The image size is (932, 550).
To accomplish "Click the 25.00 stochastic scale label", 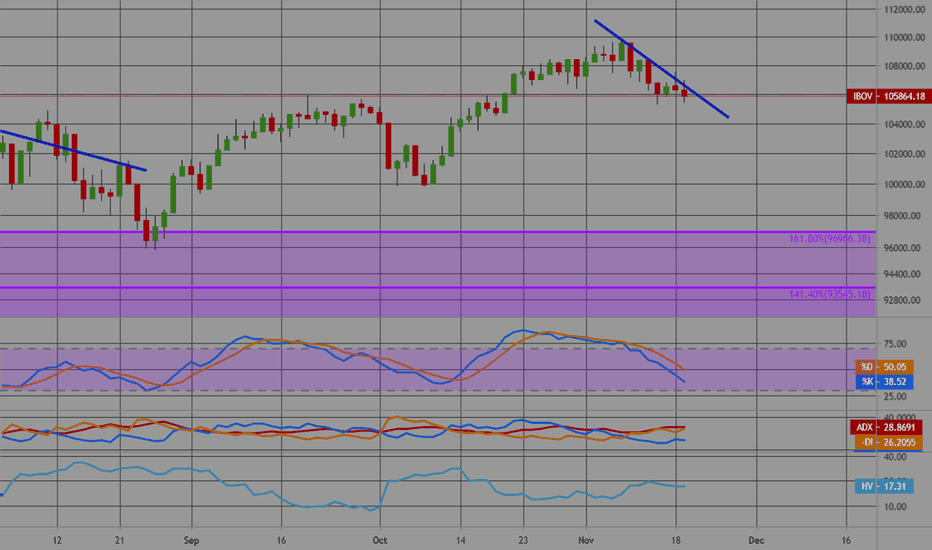I will tap(895, 396).
